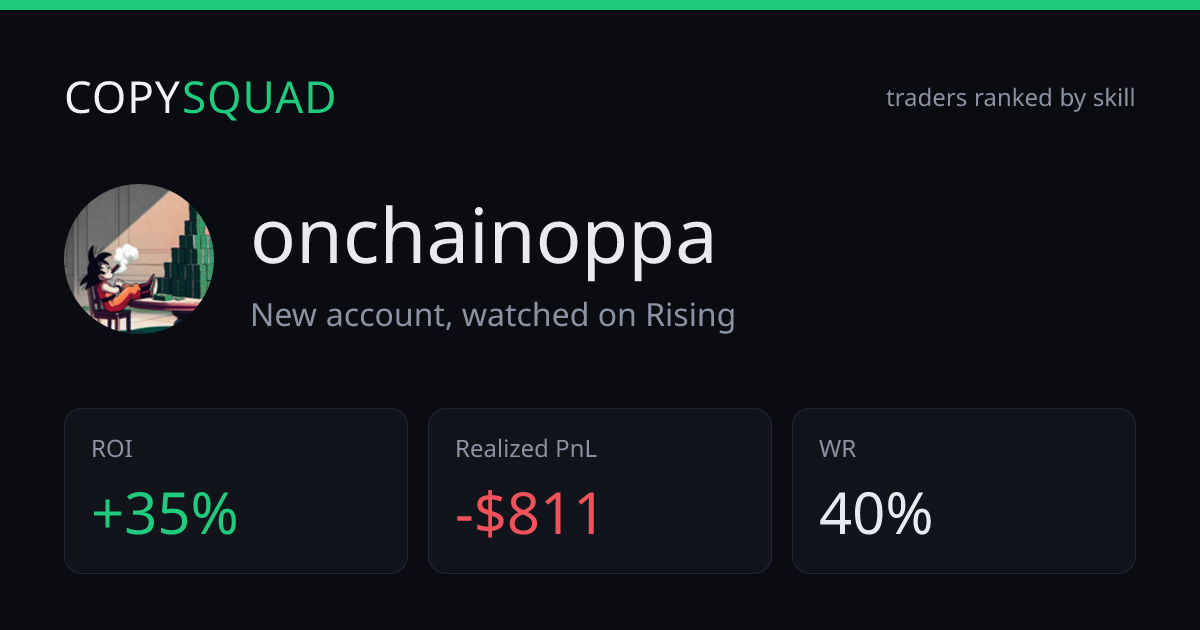1200x630 pixels.
Task: Open the Realized PnL stat card
Action: (600, 491)
